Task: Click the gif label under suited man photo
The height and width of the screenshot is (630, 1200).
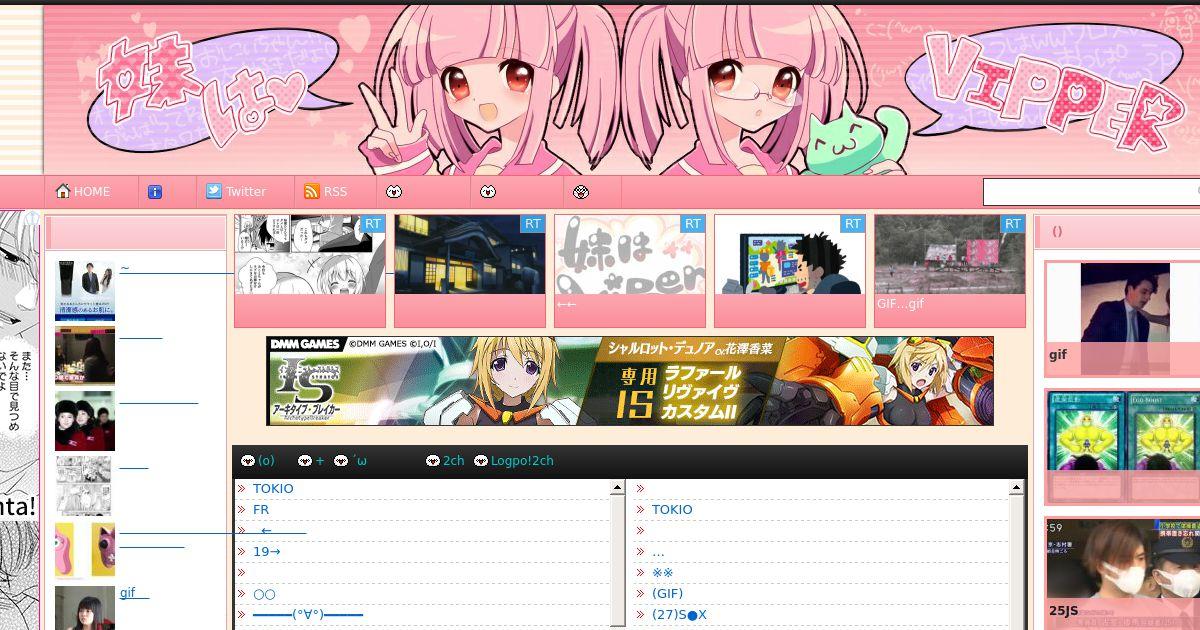Action: pos(1058,355)
